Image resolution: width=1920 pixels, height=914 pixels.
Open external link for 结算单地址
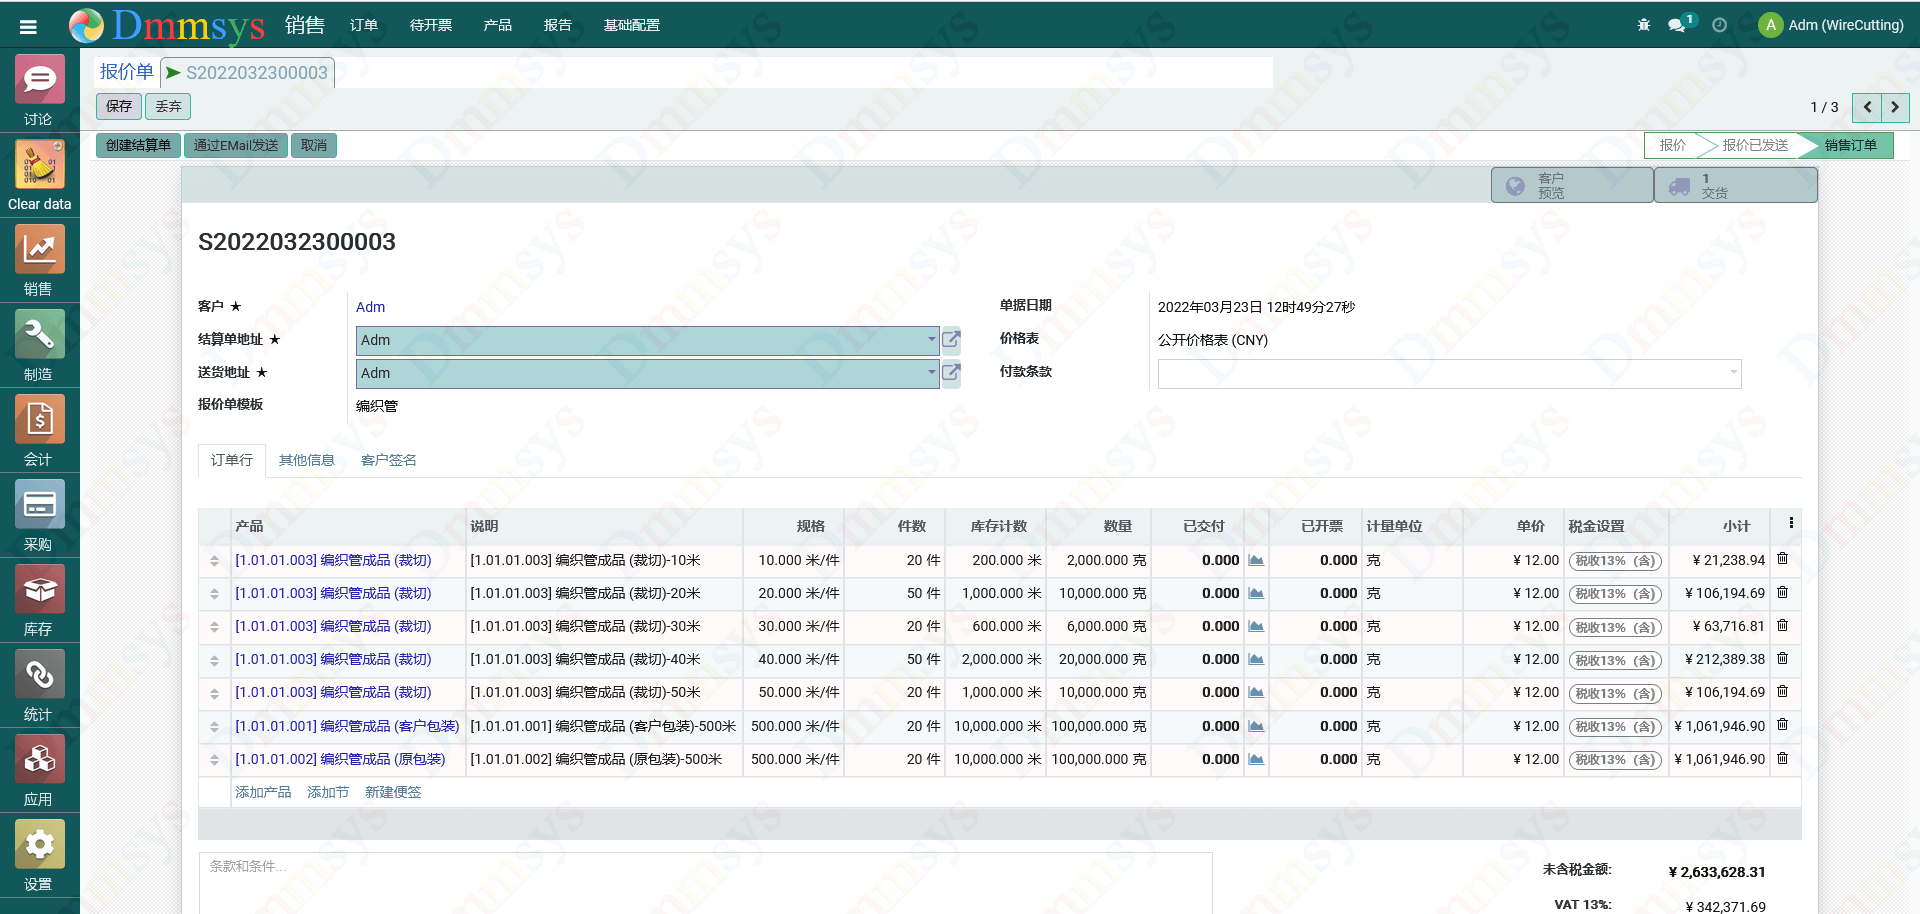(951, 340)
